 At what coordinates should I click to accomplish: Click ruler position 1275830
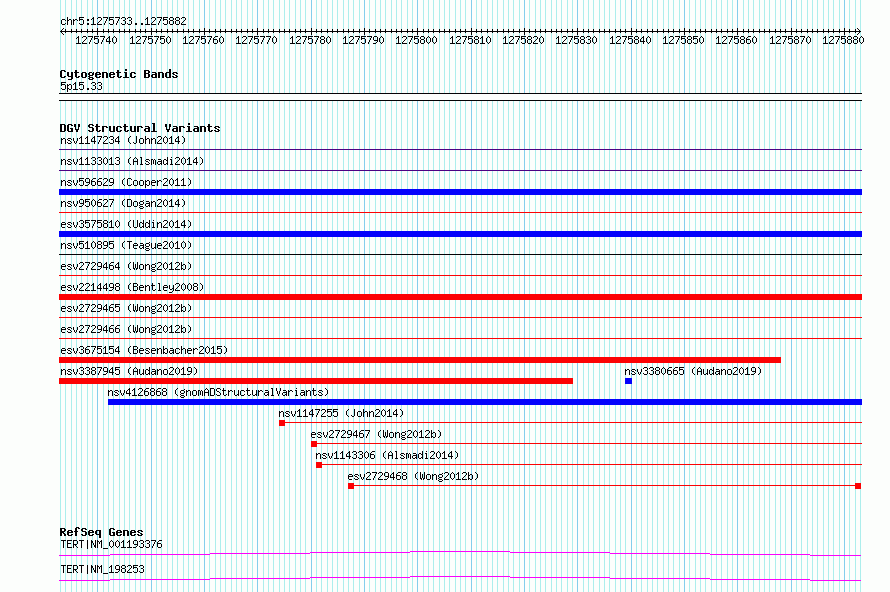(577, 40)
